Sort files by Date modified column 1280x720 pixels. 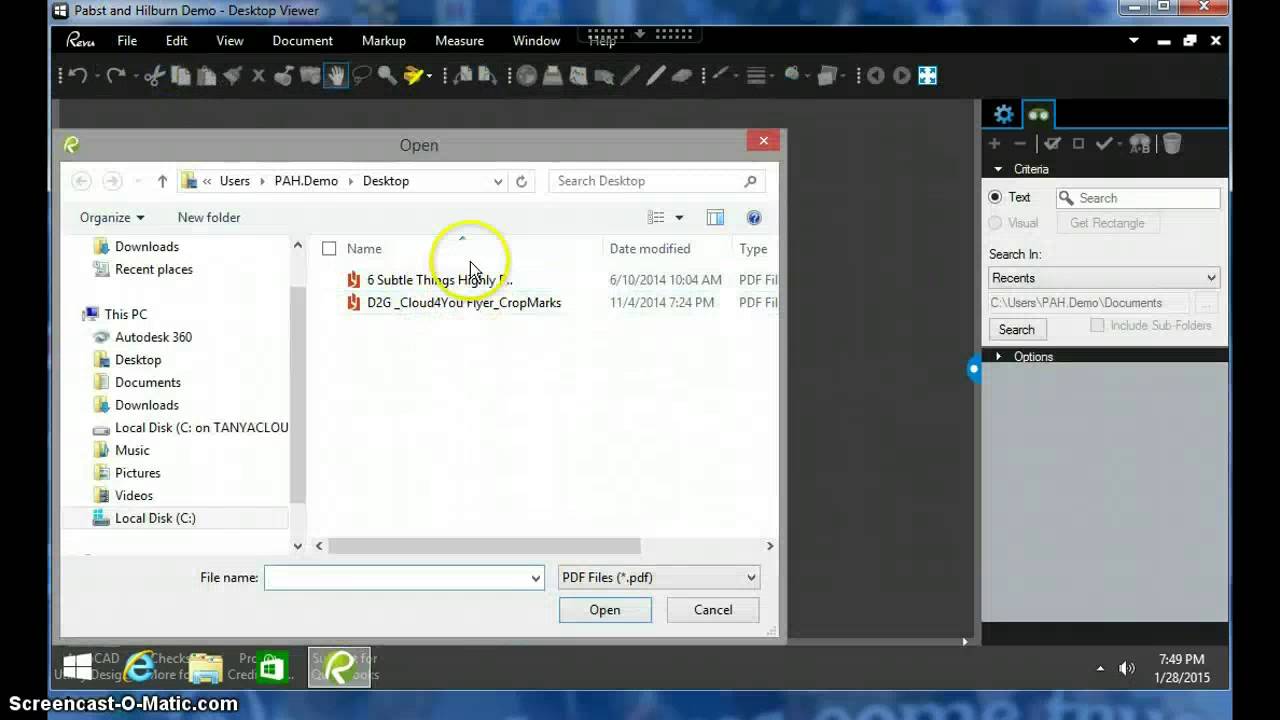click(x=650, y=249)
